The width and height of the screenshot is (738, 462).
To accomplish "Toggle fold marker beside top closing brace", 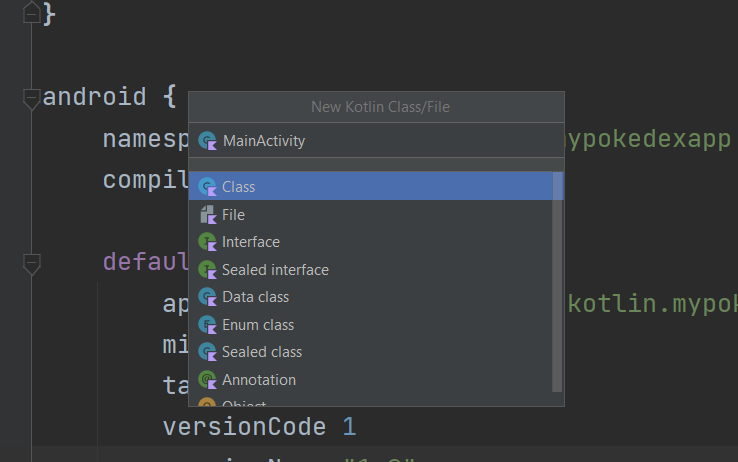I will pos(31,15).
